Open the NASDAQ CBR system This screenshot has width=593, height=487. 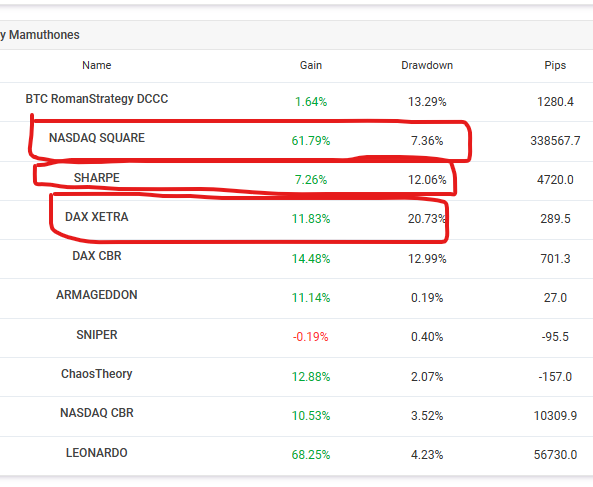(x=97, y=413)
